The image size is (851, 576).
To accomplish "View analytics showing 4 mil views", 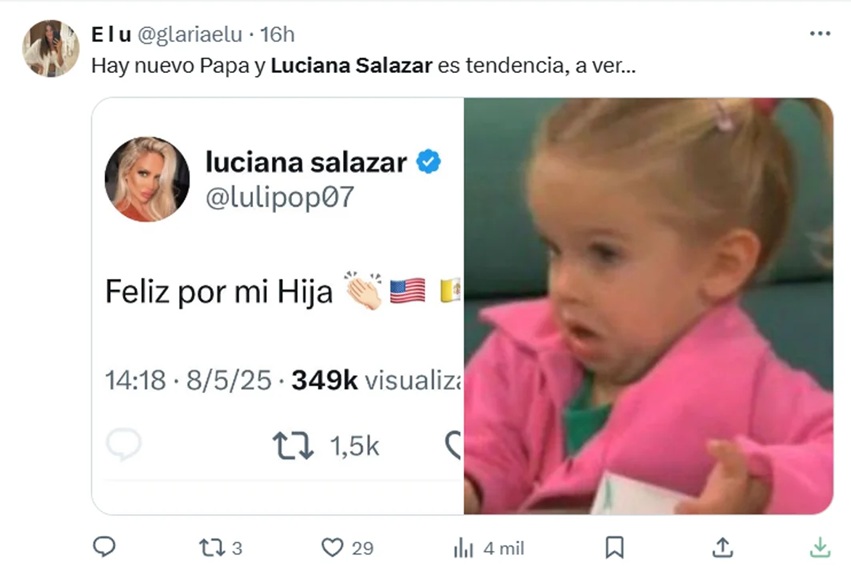I will 488,548.
